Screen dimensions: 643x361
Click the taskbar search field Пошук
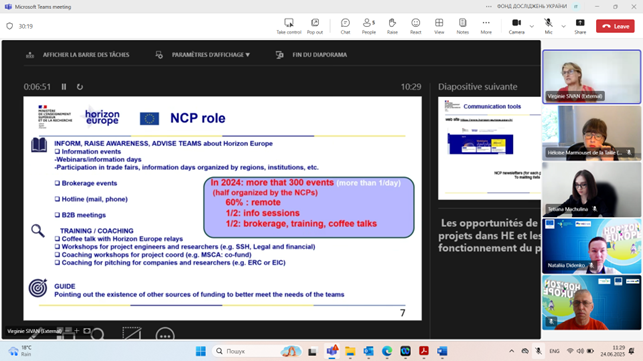click(258, 351)
